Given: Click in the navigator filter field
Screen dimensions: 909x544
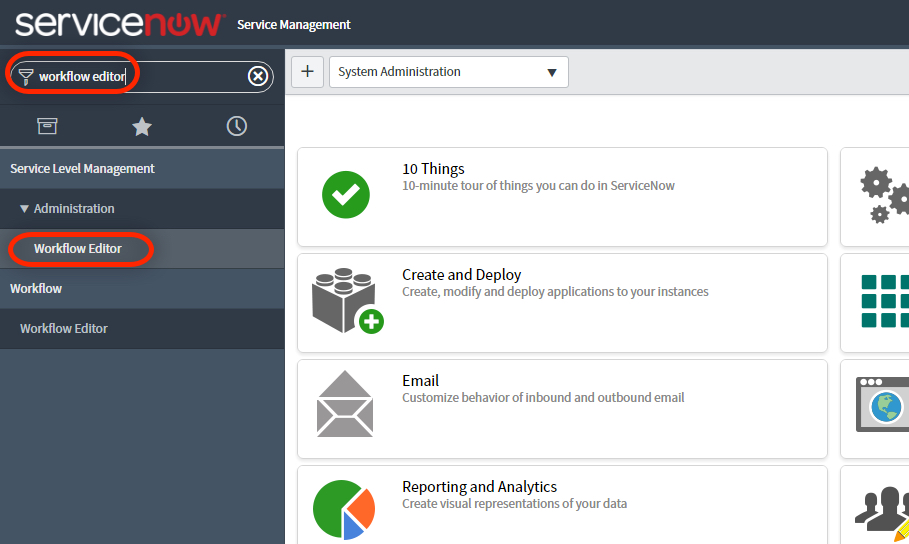Looking at the screenshot, I should 140,76.
